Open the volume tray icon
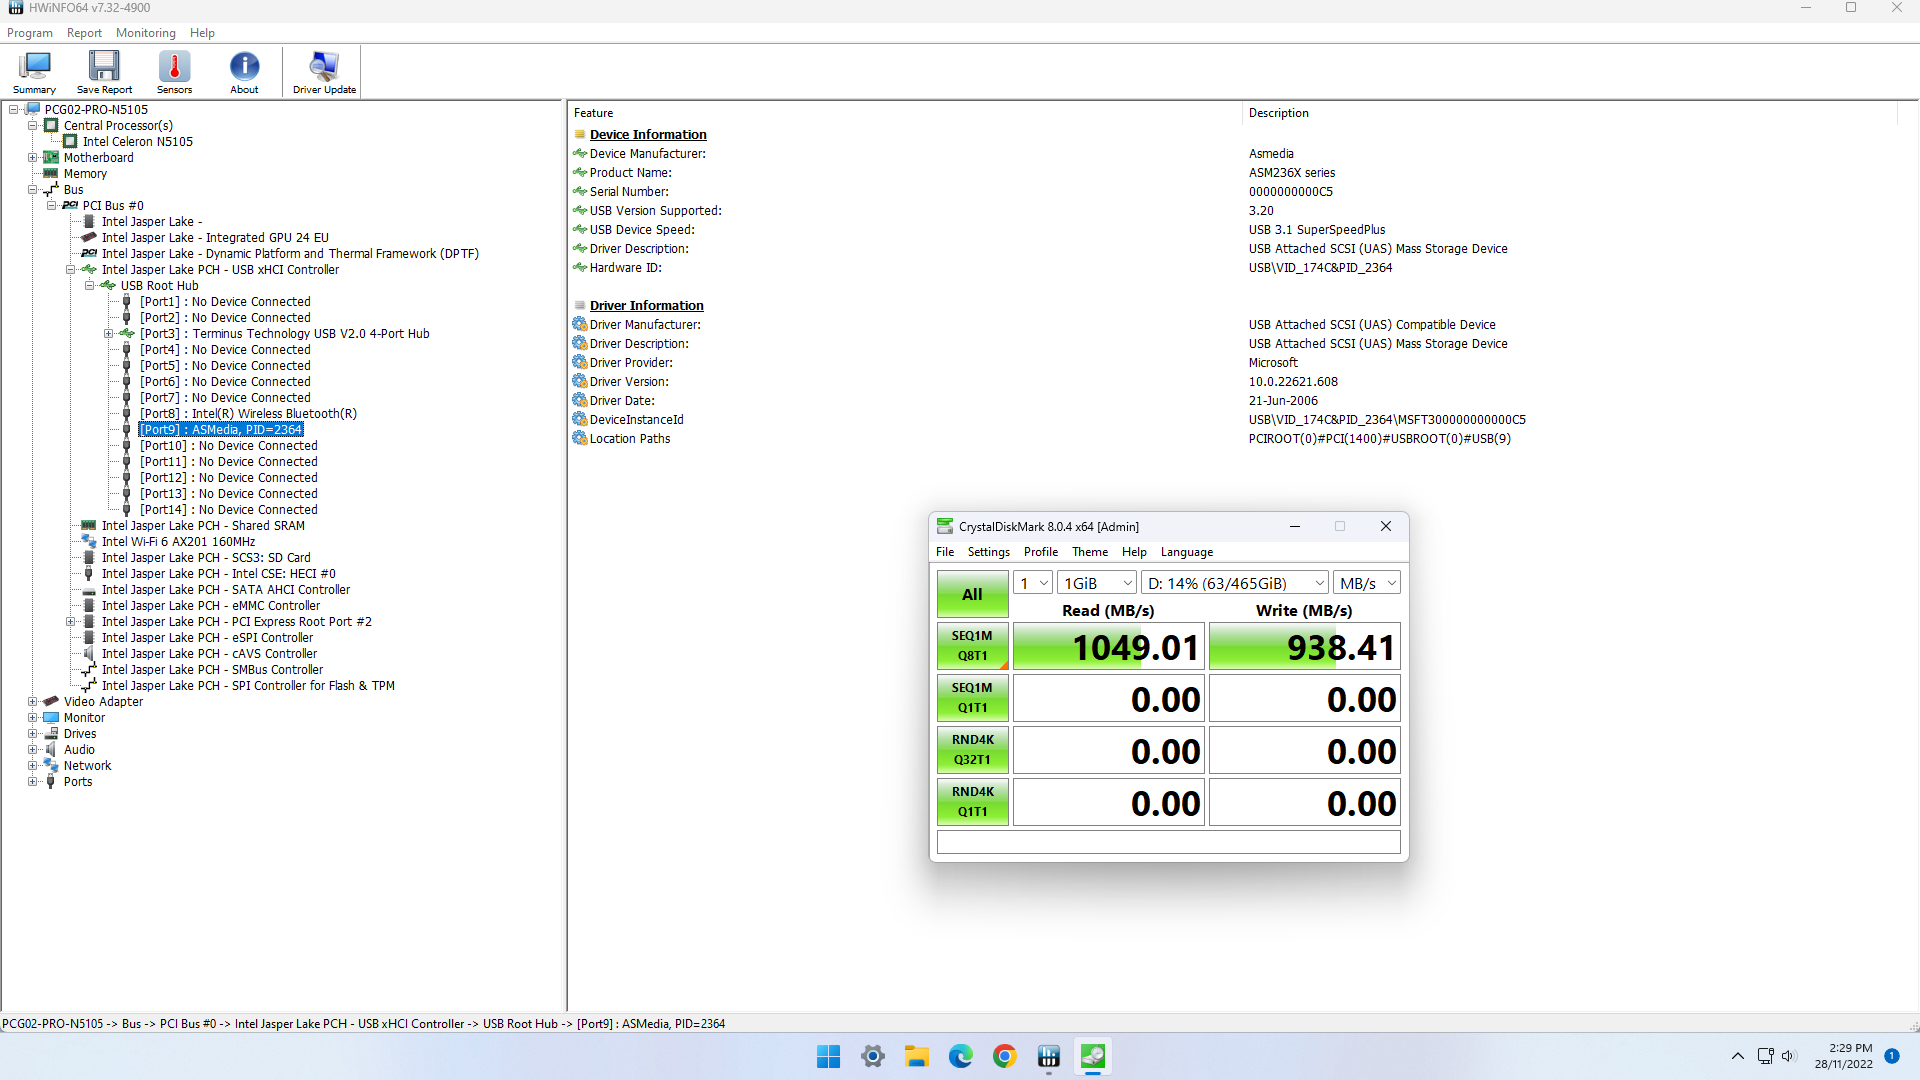The width and height of the screenshot is (1920, 1080). pyautogui.click(x=1789, y=1056)
